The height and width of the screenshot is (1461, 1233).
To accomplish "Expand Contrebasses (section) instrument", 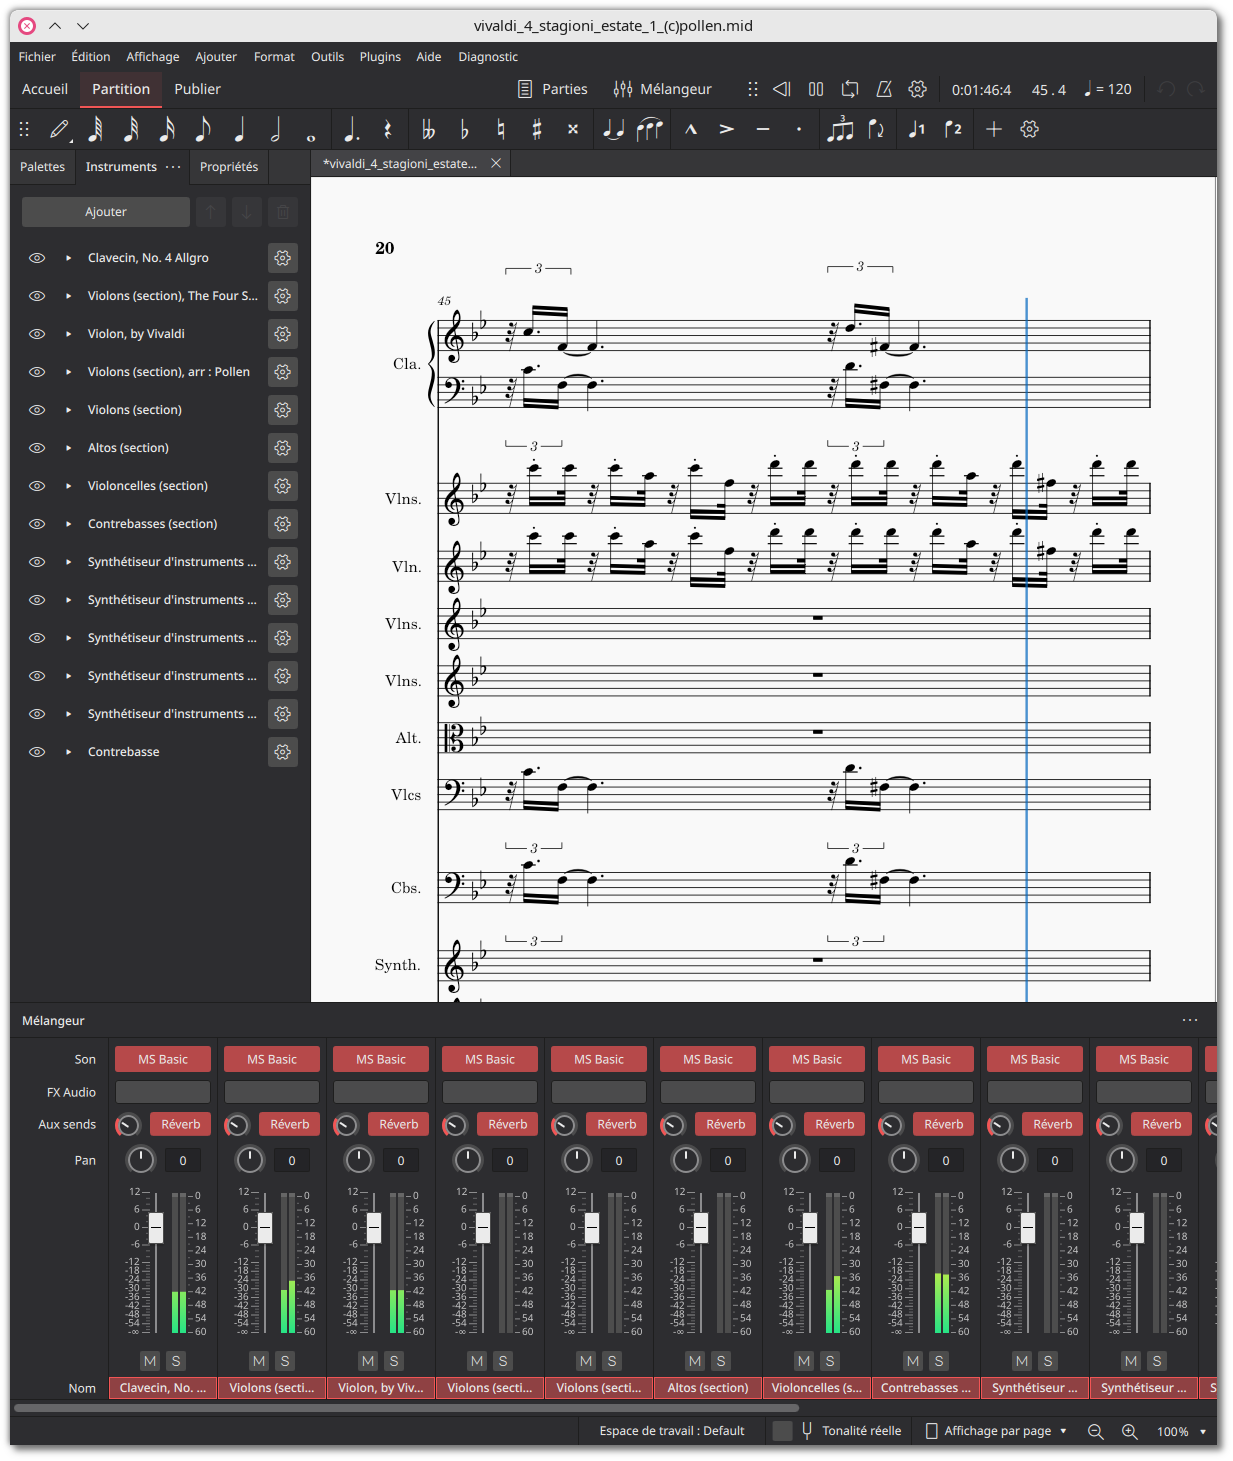I will pyautogui.click(x=68, y=524).
